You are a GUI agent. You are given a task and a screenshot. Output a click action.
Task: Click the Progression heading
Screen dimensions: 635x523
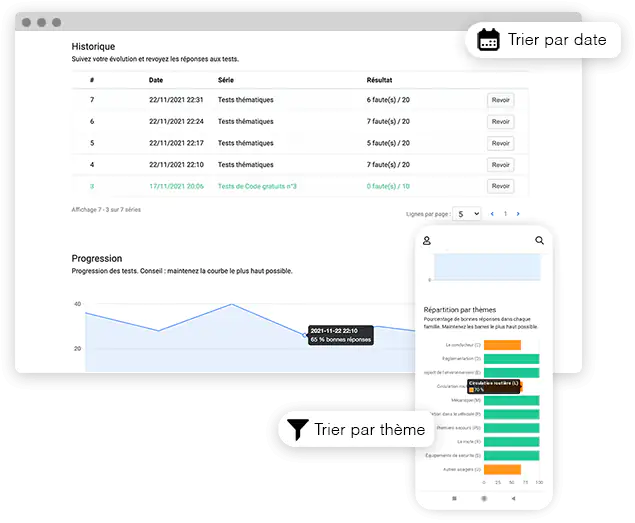point(97,258)
